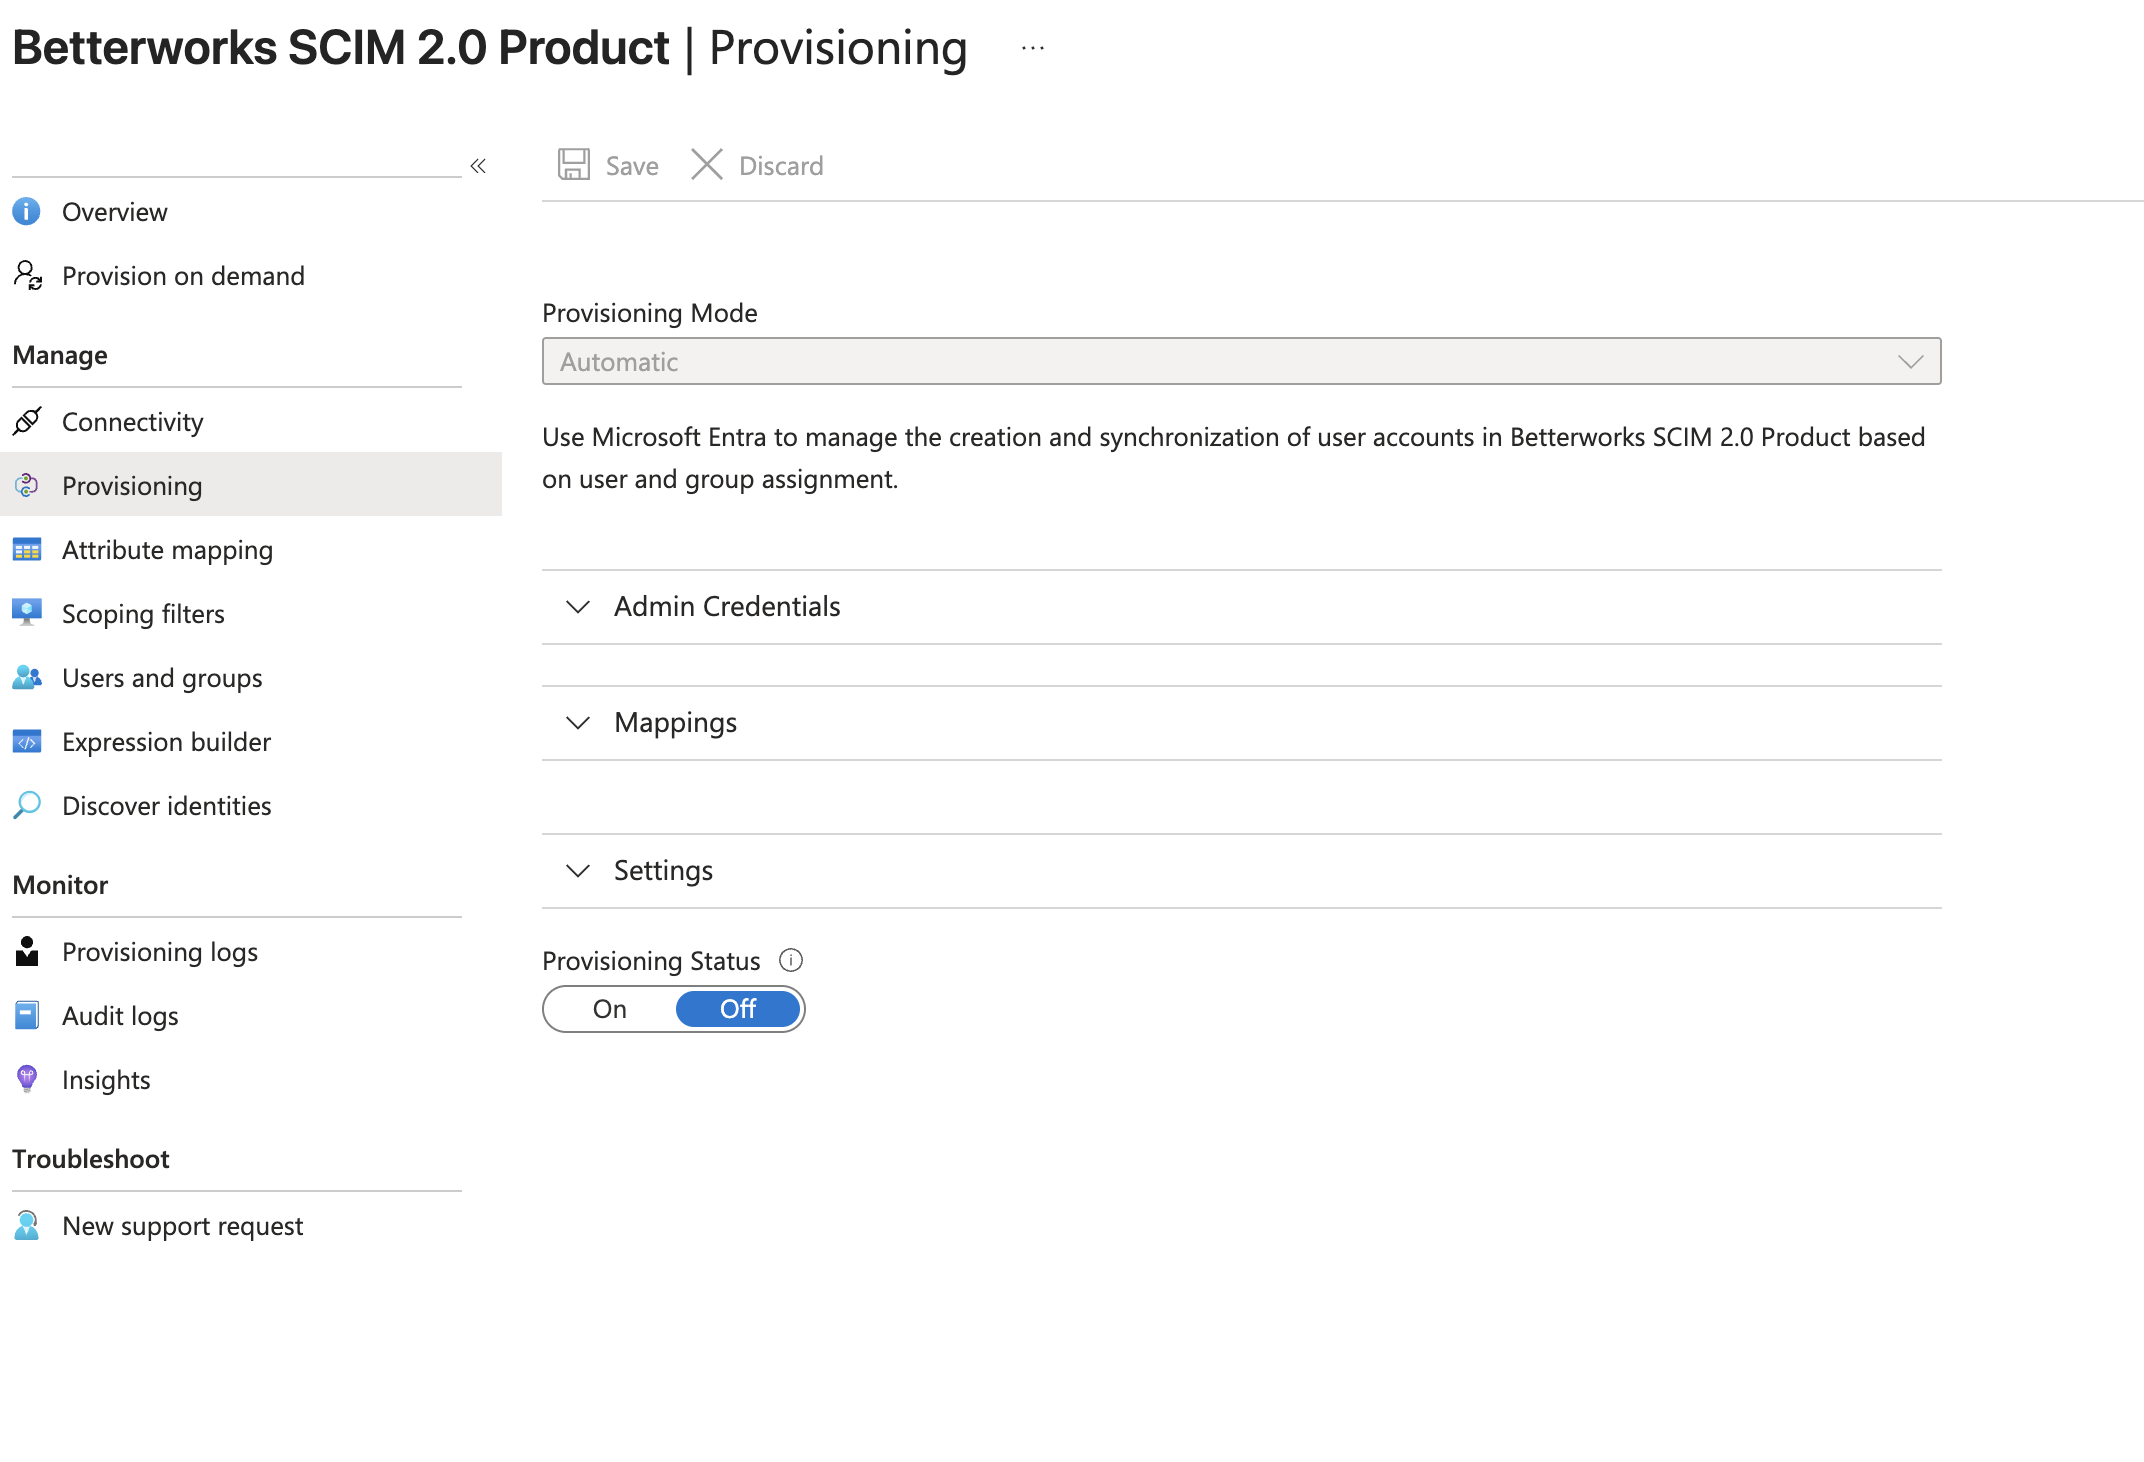
Task: Click the Users and groups icon
Action: (27, 677)
